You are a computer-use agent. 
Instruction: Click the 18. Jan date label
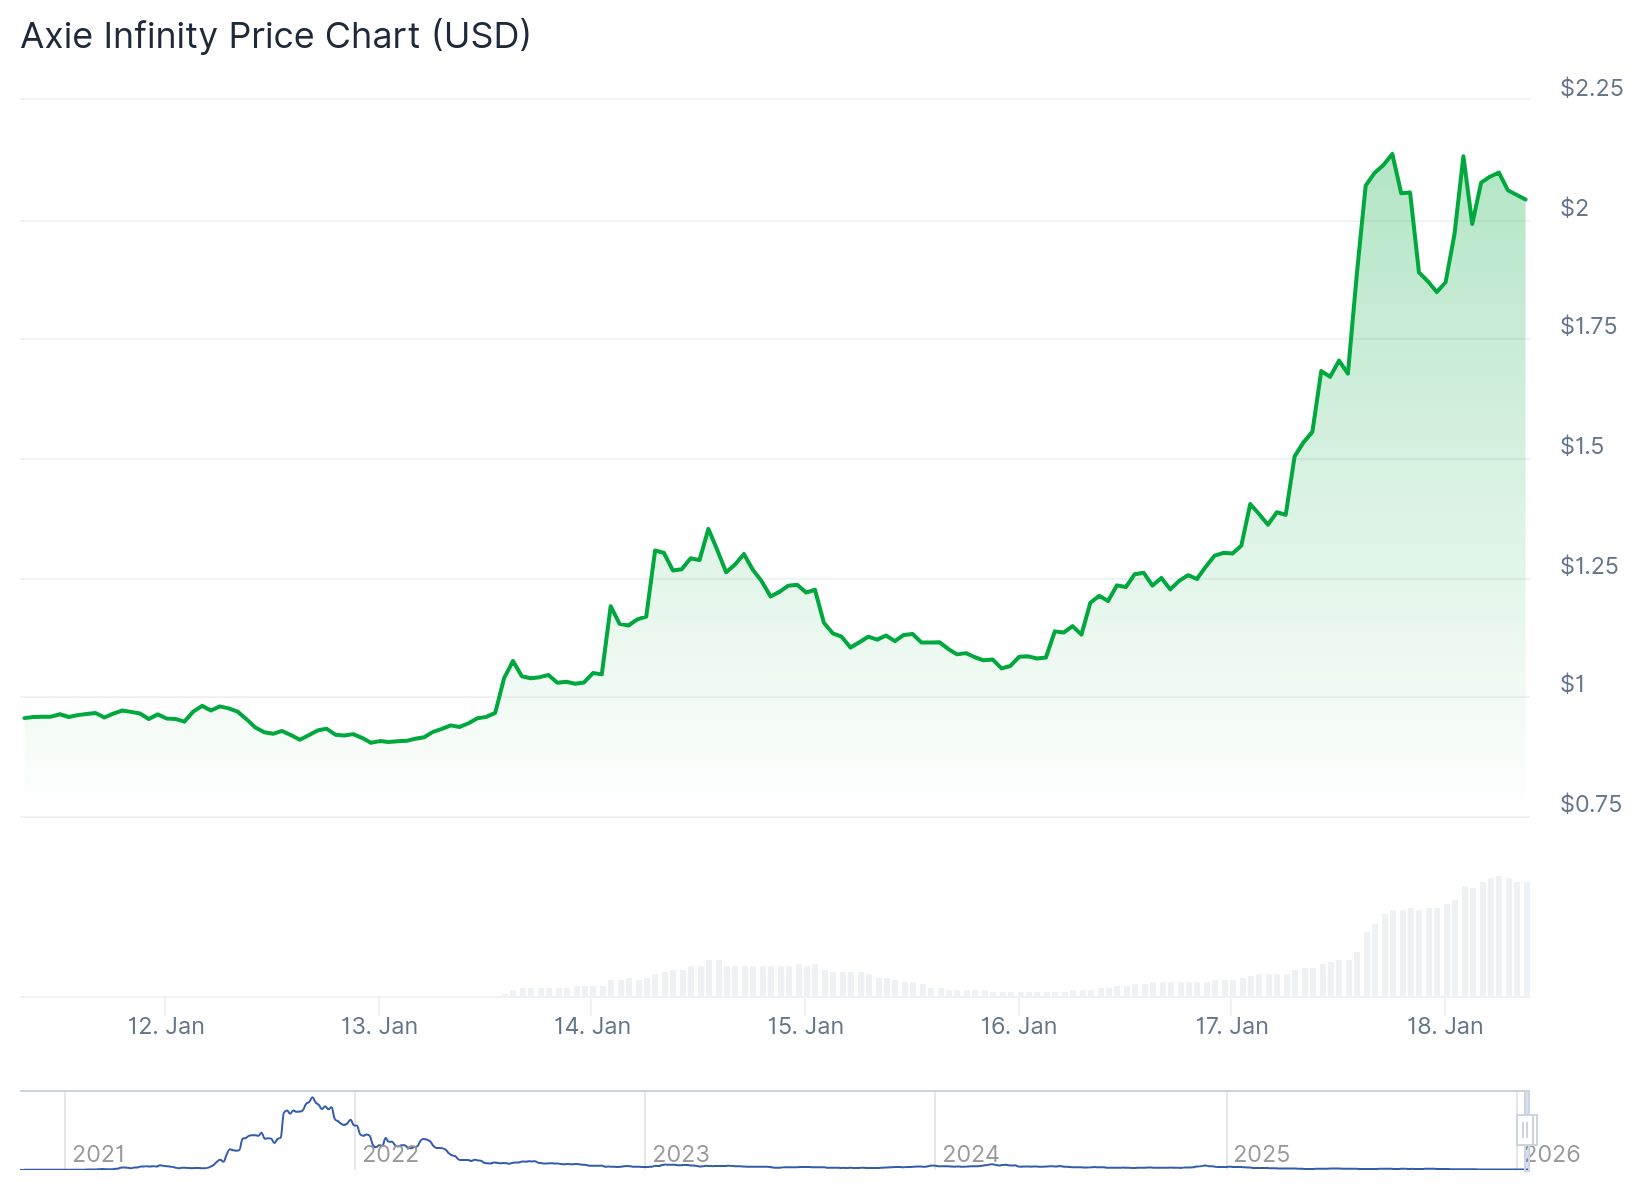[1445, 1026]
